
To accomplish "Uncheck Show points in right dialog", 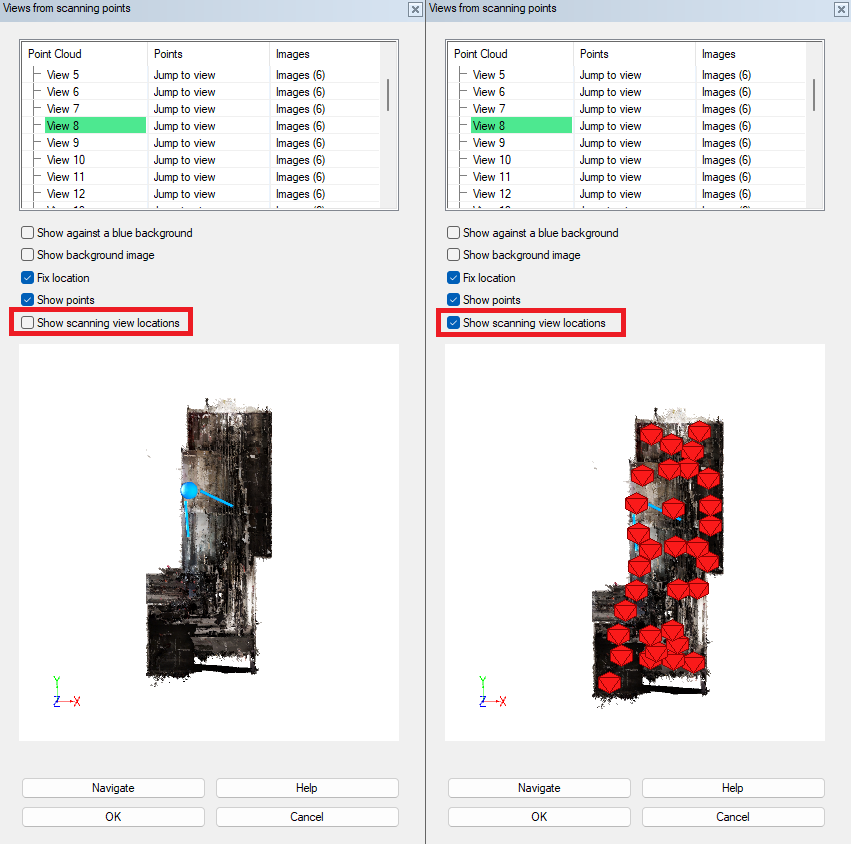I will (454, 300).
